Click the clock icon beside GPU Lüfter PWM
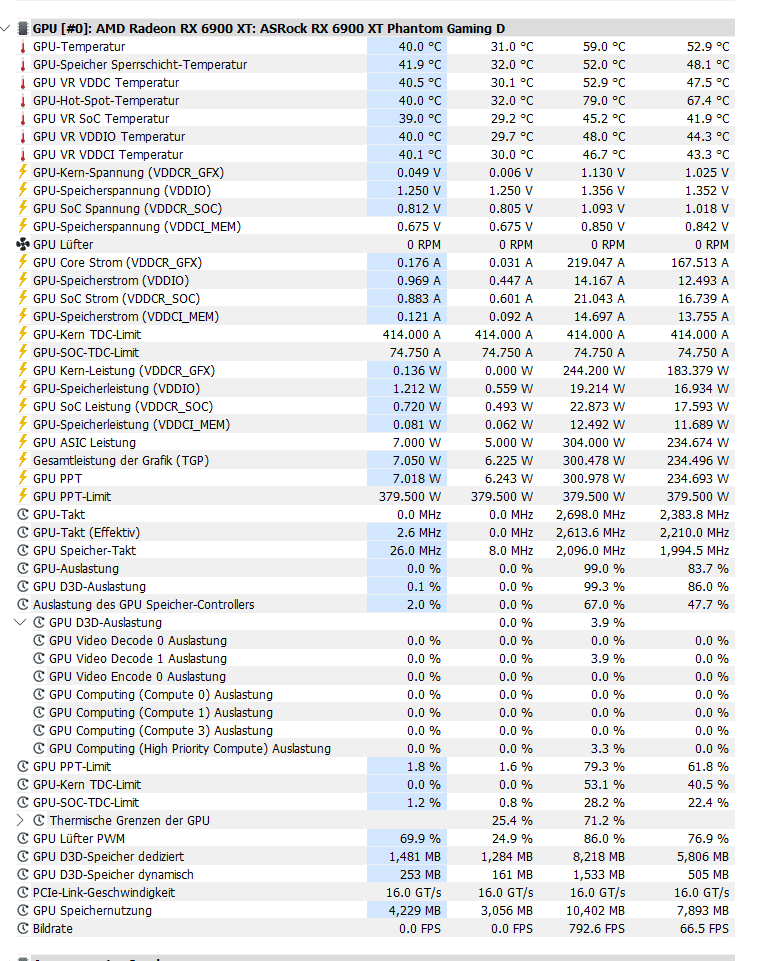The width and height of the screenshot is (757, 961). coord(23,838)
